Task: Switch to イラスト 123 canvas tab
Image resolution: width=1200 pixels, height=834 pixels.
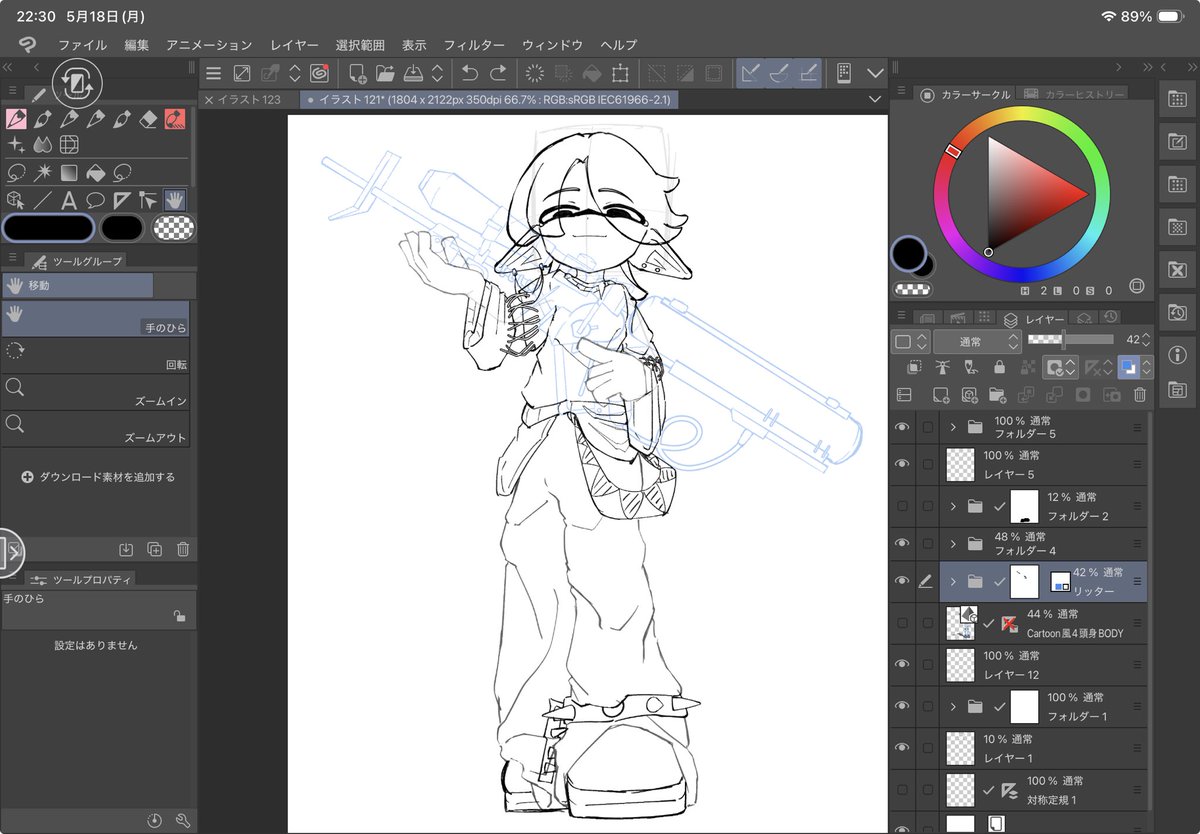Action: pos(249,99)
